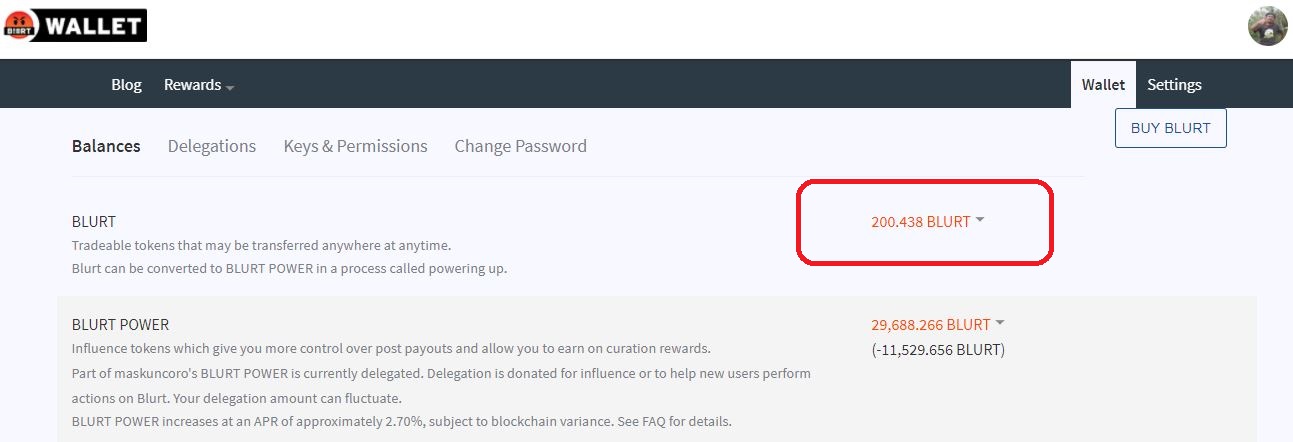Open the user profile avatar menu

(x=1267, y=26)
